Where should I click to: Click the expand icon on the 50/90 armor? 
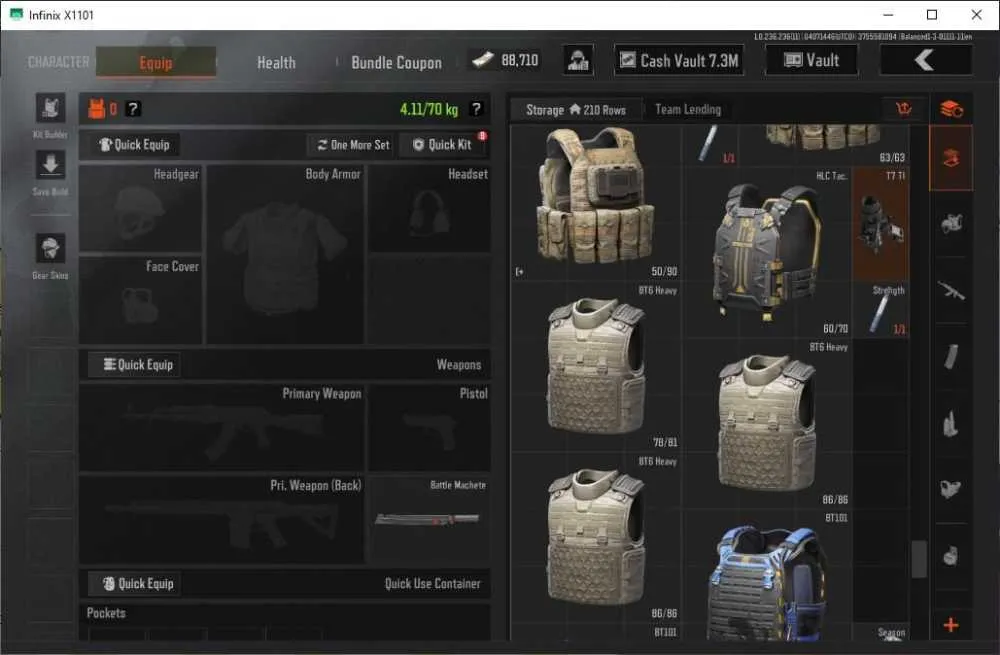pos(520,272)
